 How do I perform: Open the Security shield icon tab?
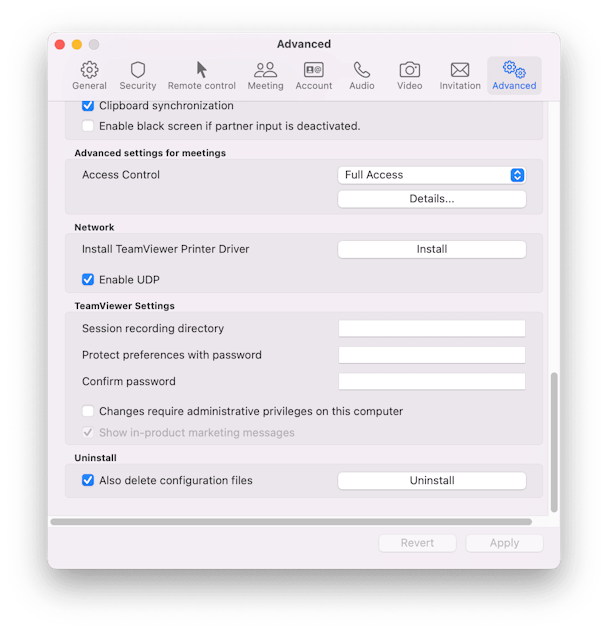(137, 75)
